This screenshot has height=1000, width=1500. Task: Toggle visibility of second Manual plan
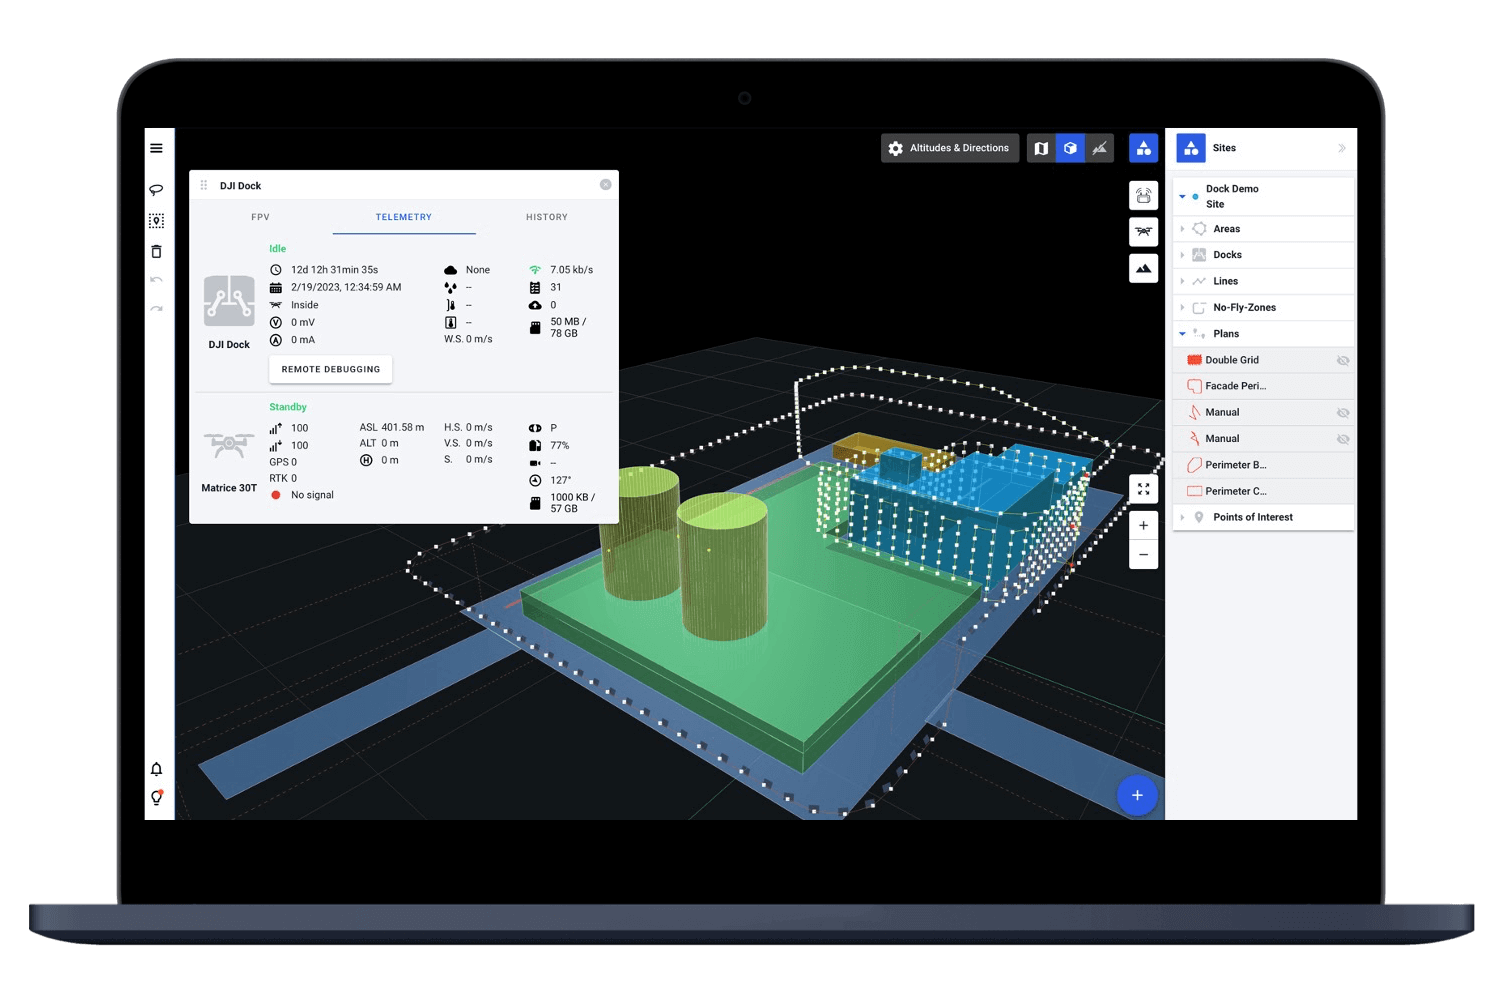pos(1343,438)
